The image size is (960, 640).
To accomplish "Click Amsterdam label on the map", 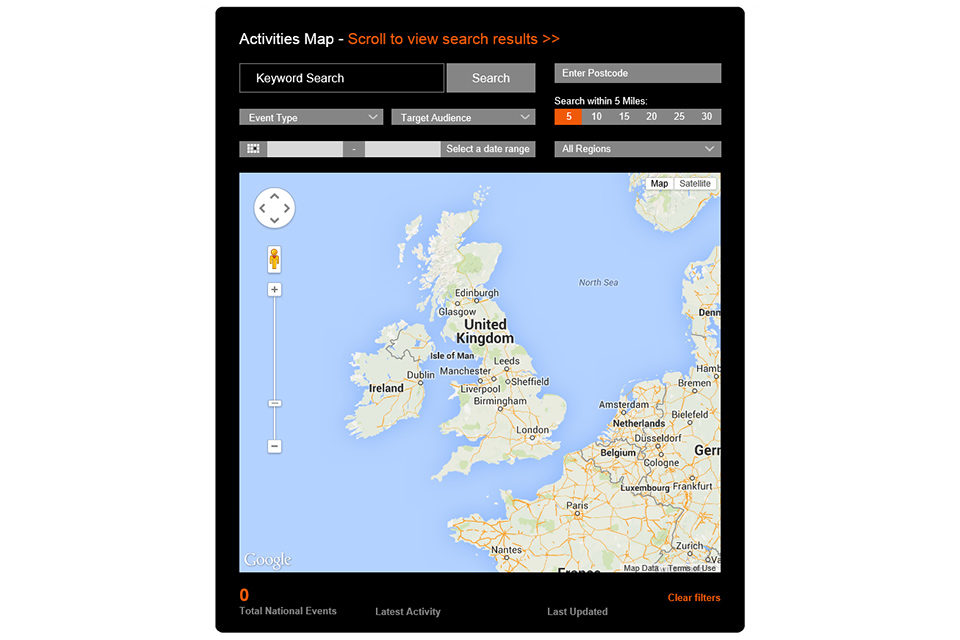I will 623,405.
